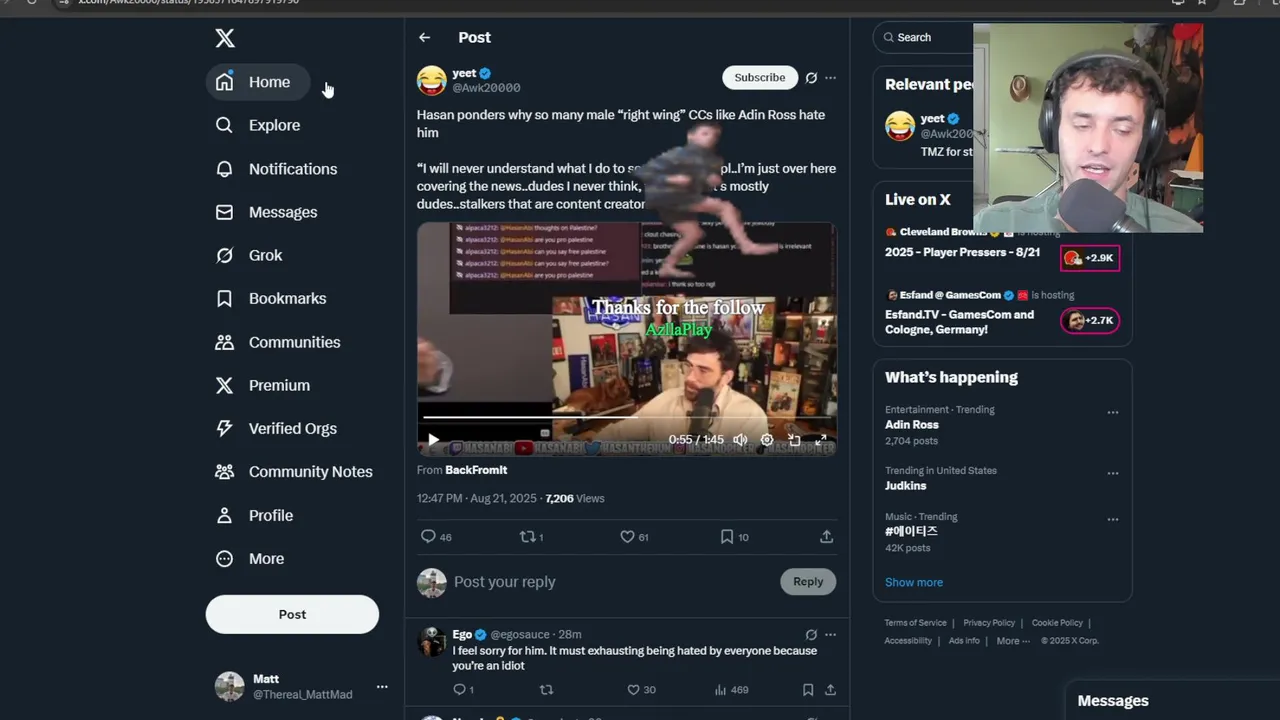Toggle picture-in-picture on the video
The image size is (1280, 720).
pyautogui.click(x=794, y=439)
